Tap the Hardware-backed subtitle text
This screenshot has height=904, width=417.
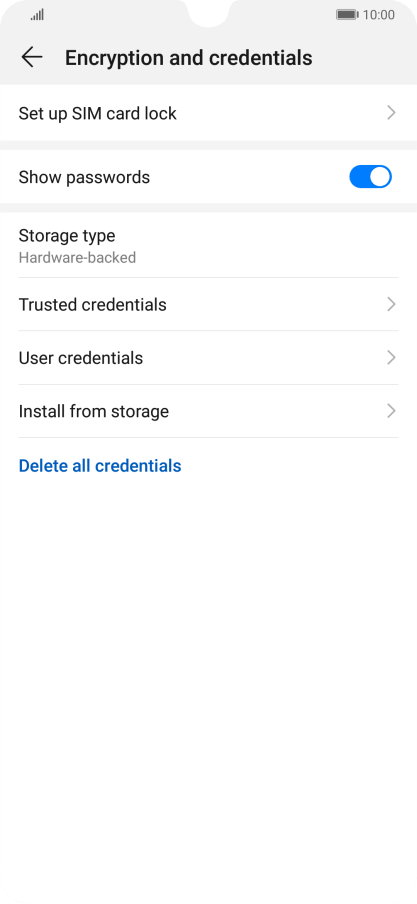(77, 258)
